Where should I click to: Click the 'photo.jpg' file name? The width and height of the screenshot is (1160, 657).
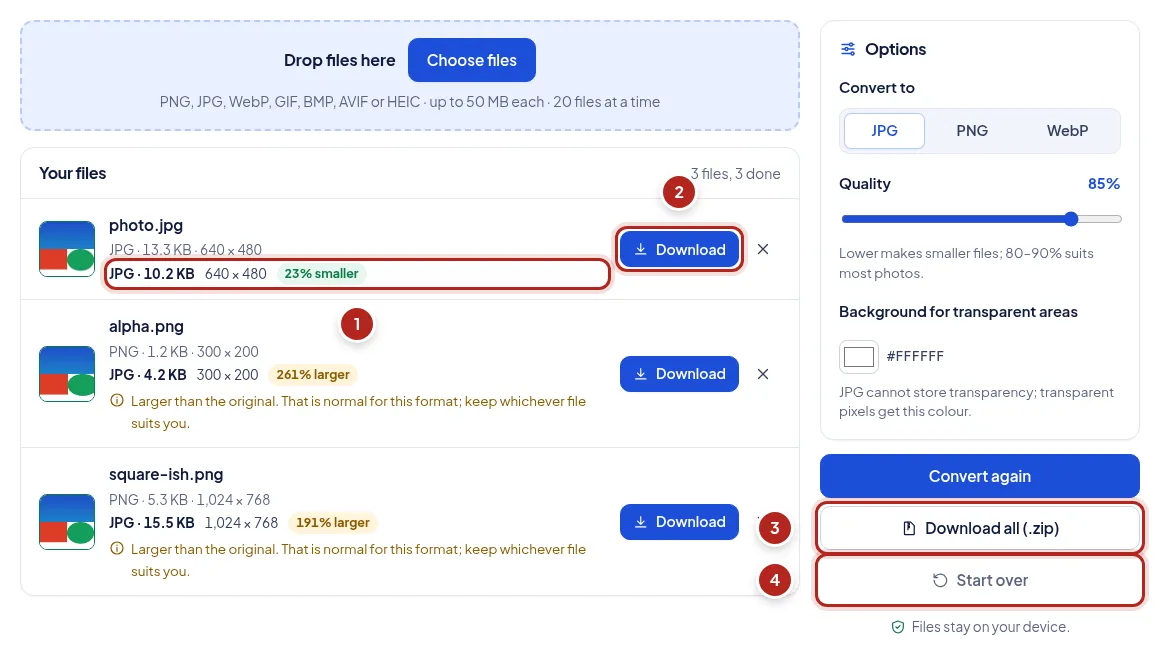click(x=146, y=226)
